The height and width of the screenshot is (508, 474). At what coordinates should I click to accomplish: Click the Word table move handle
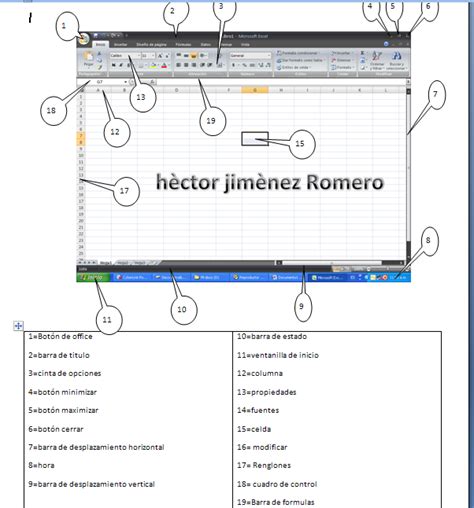point(18,326)
